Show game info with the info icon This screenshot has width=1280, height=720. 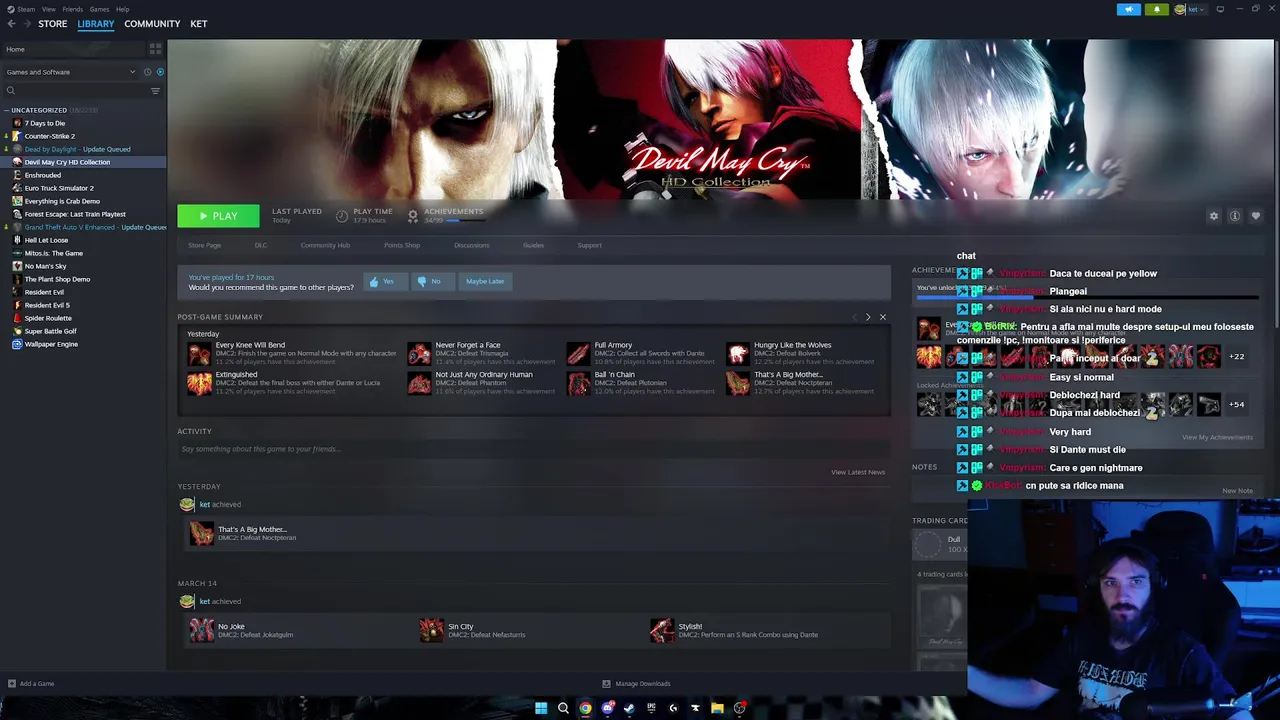1235,216
